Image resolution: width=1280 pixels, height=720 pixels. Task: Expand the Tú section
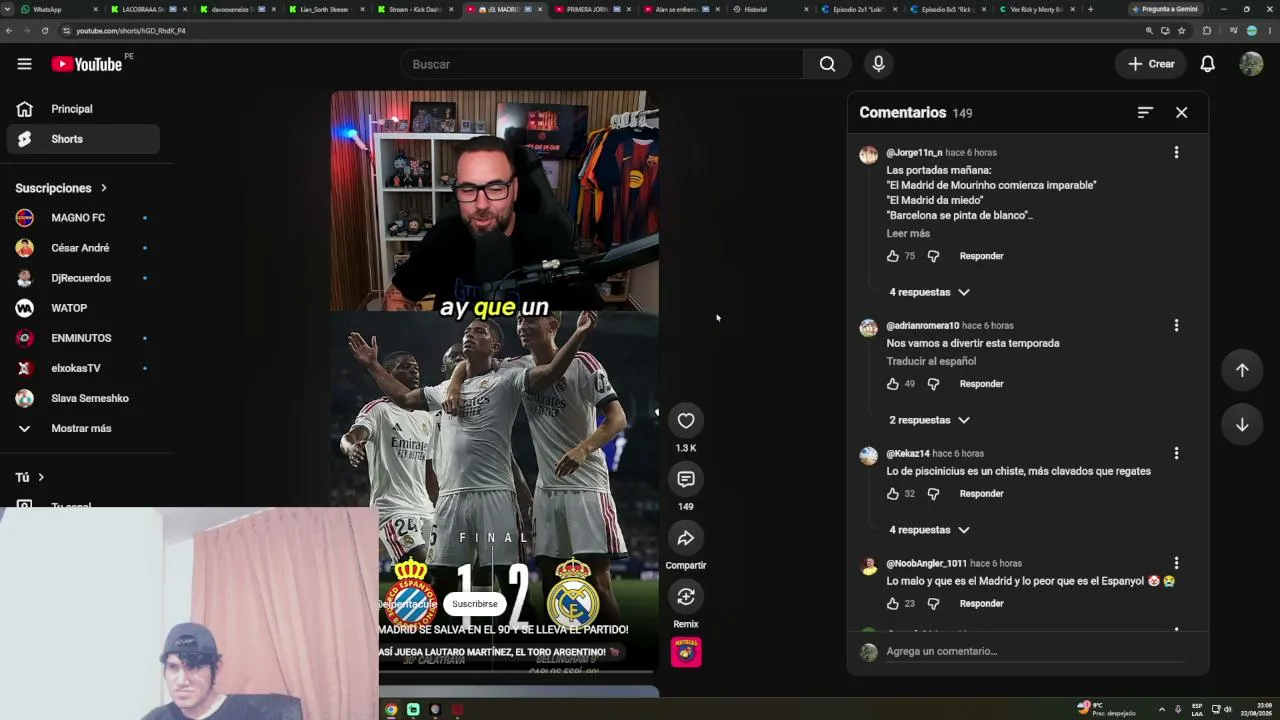tap(30, 477)
